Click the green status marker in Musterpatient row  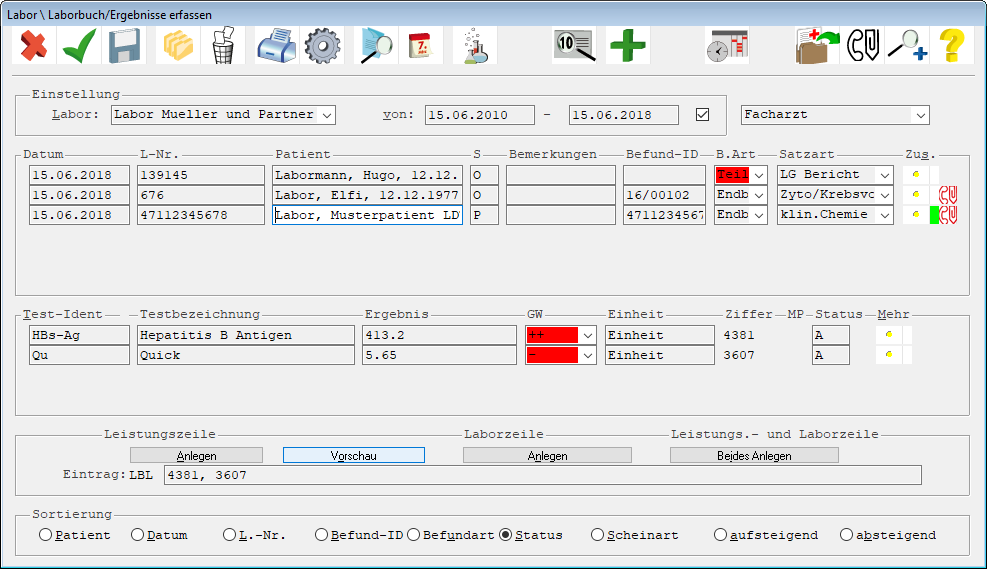[934, 215]
